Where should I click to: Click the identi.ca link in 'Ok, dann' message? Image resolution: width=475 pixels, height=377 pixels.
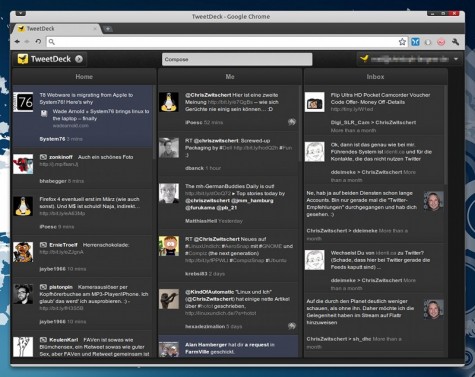(395, 152)
